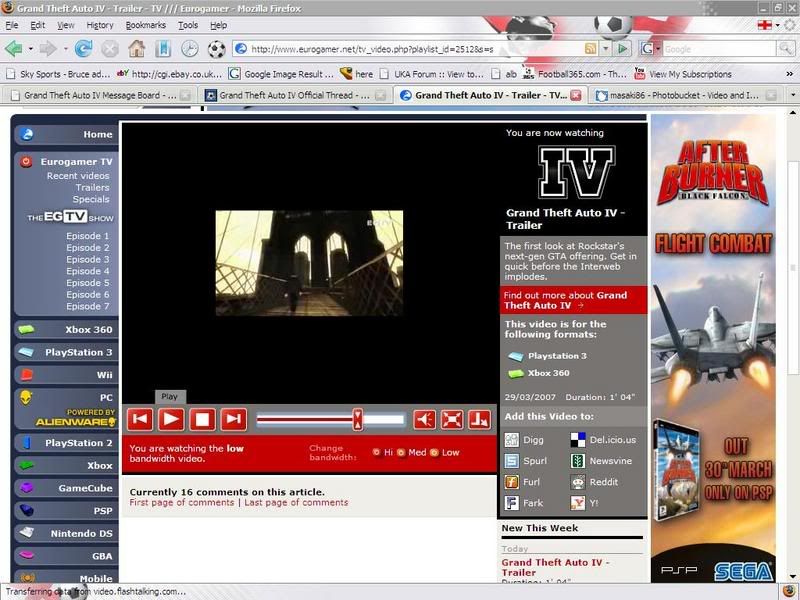Share video on Furl
The width and height of the screenshot is (800, 600).
[522, 482]
